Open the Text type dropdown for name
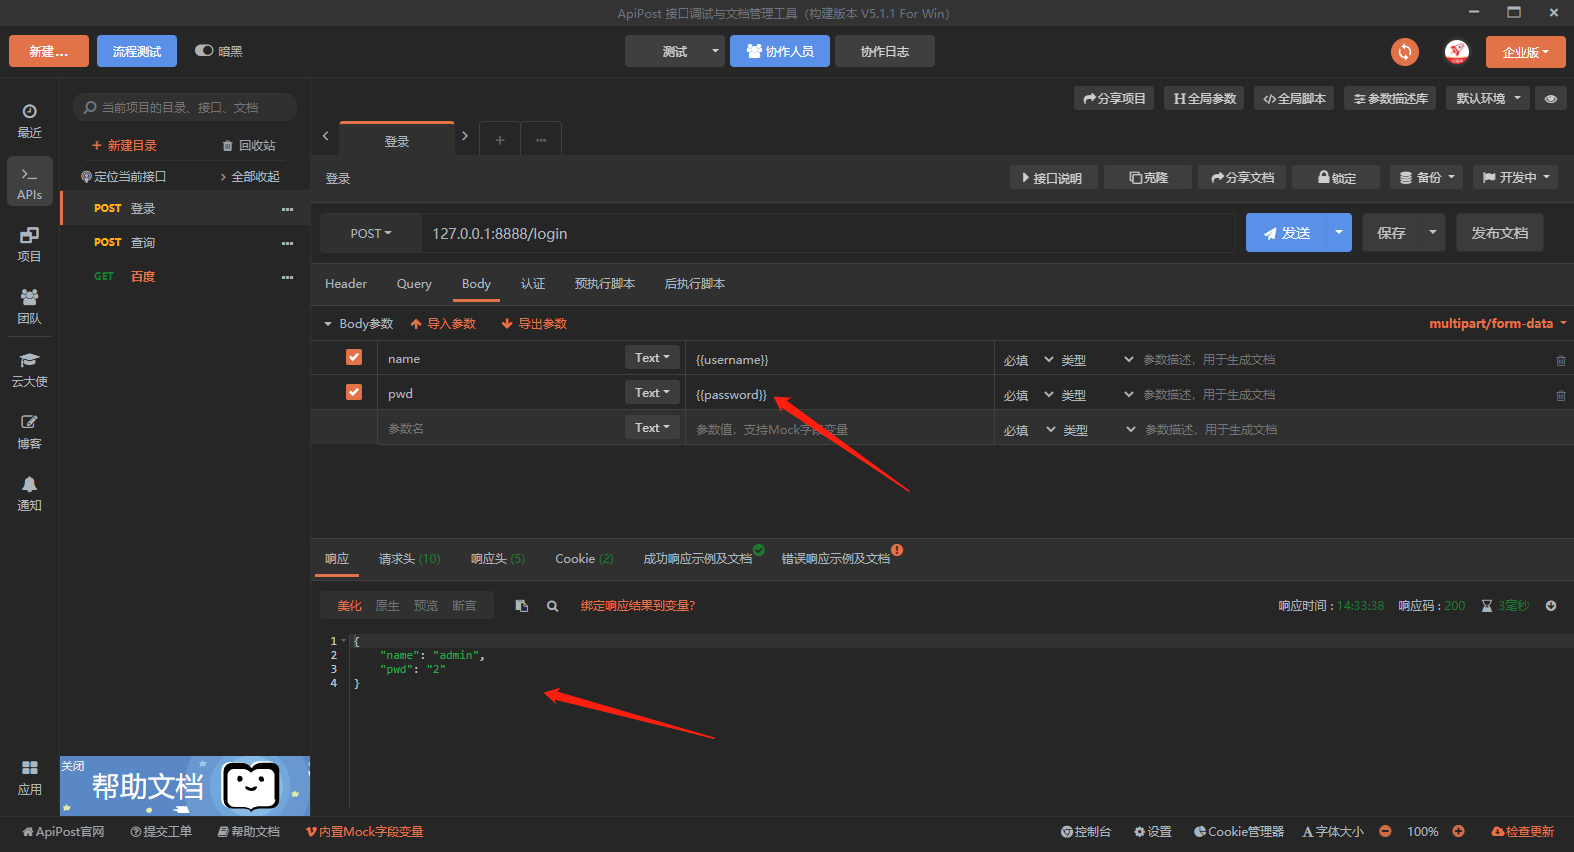 [652, 357]
